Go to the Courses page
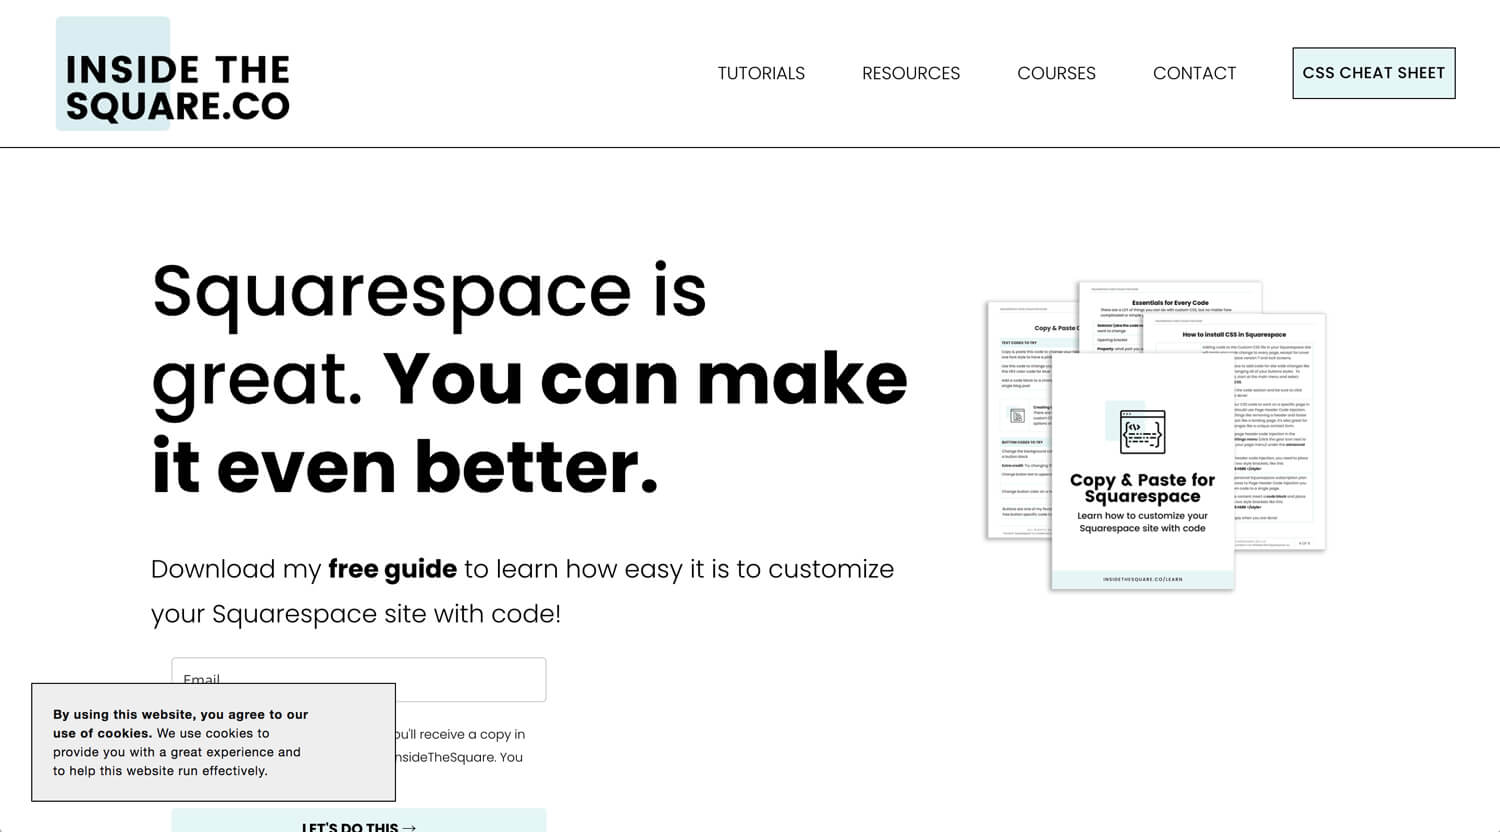The width and height of the screenshot is (1500, 832). (1056, 73)
